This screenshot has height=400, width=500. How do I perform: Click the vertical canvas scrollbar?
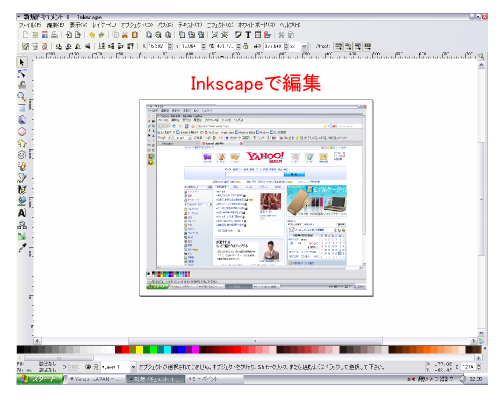point(481,199)
